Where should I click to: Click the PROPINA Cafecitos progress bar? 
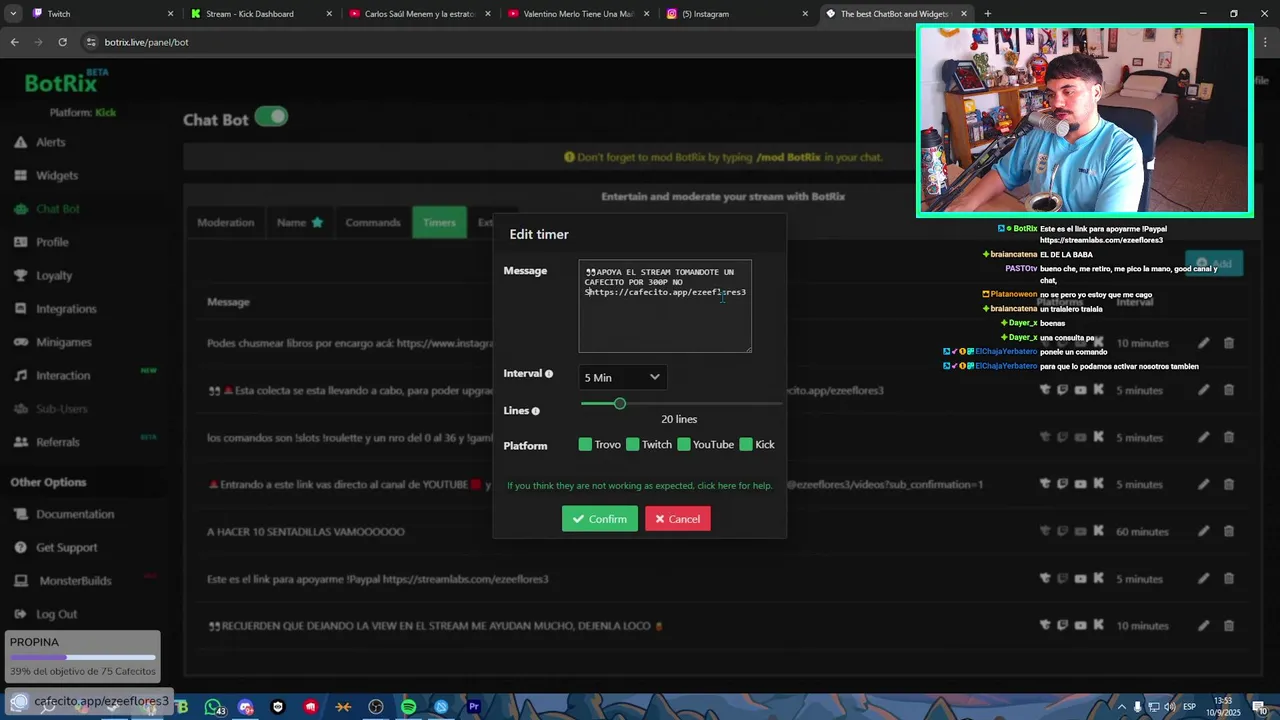point(83,658)
